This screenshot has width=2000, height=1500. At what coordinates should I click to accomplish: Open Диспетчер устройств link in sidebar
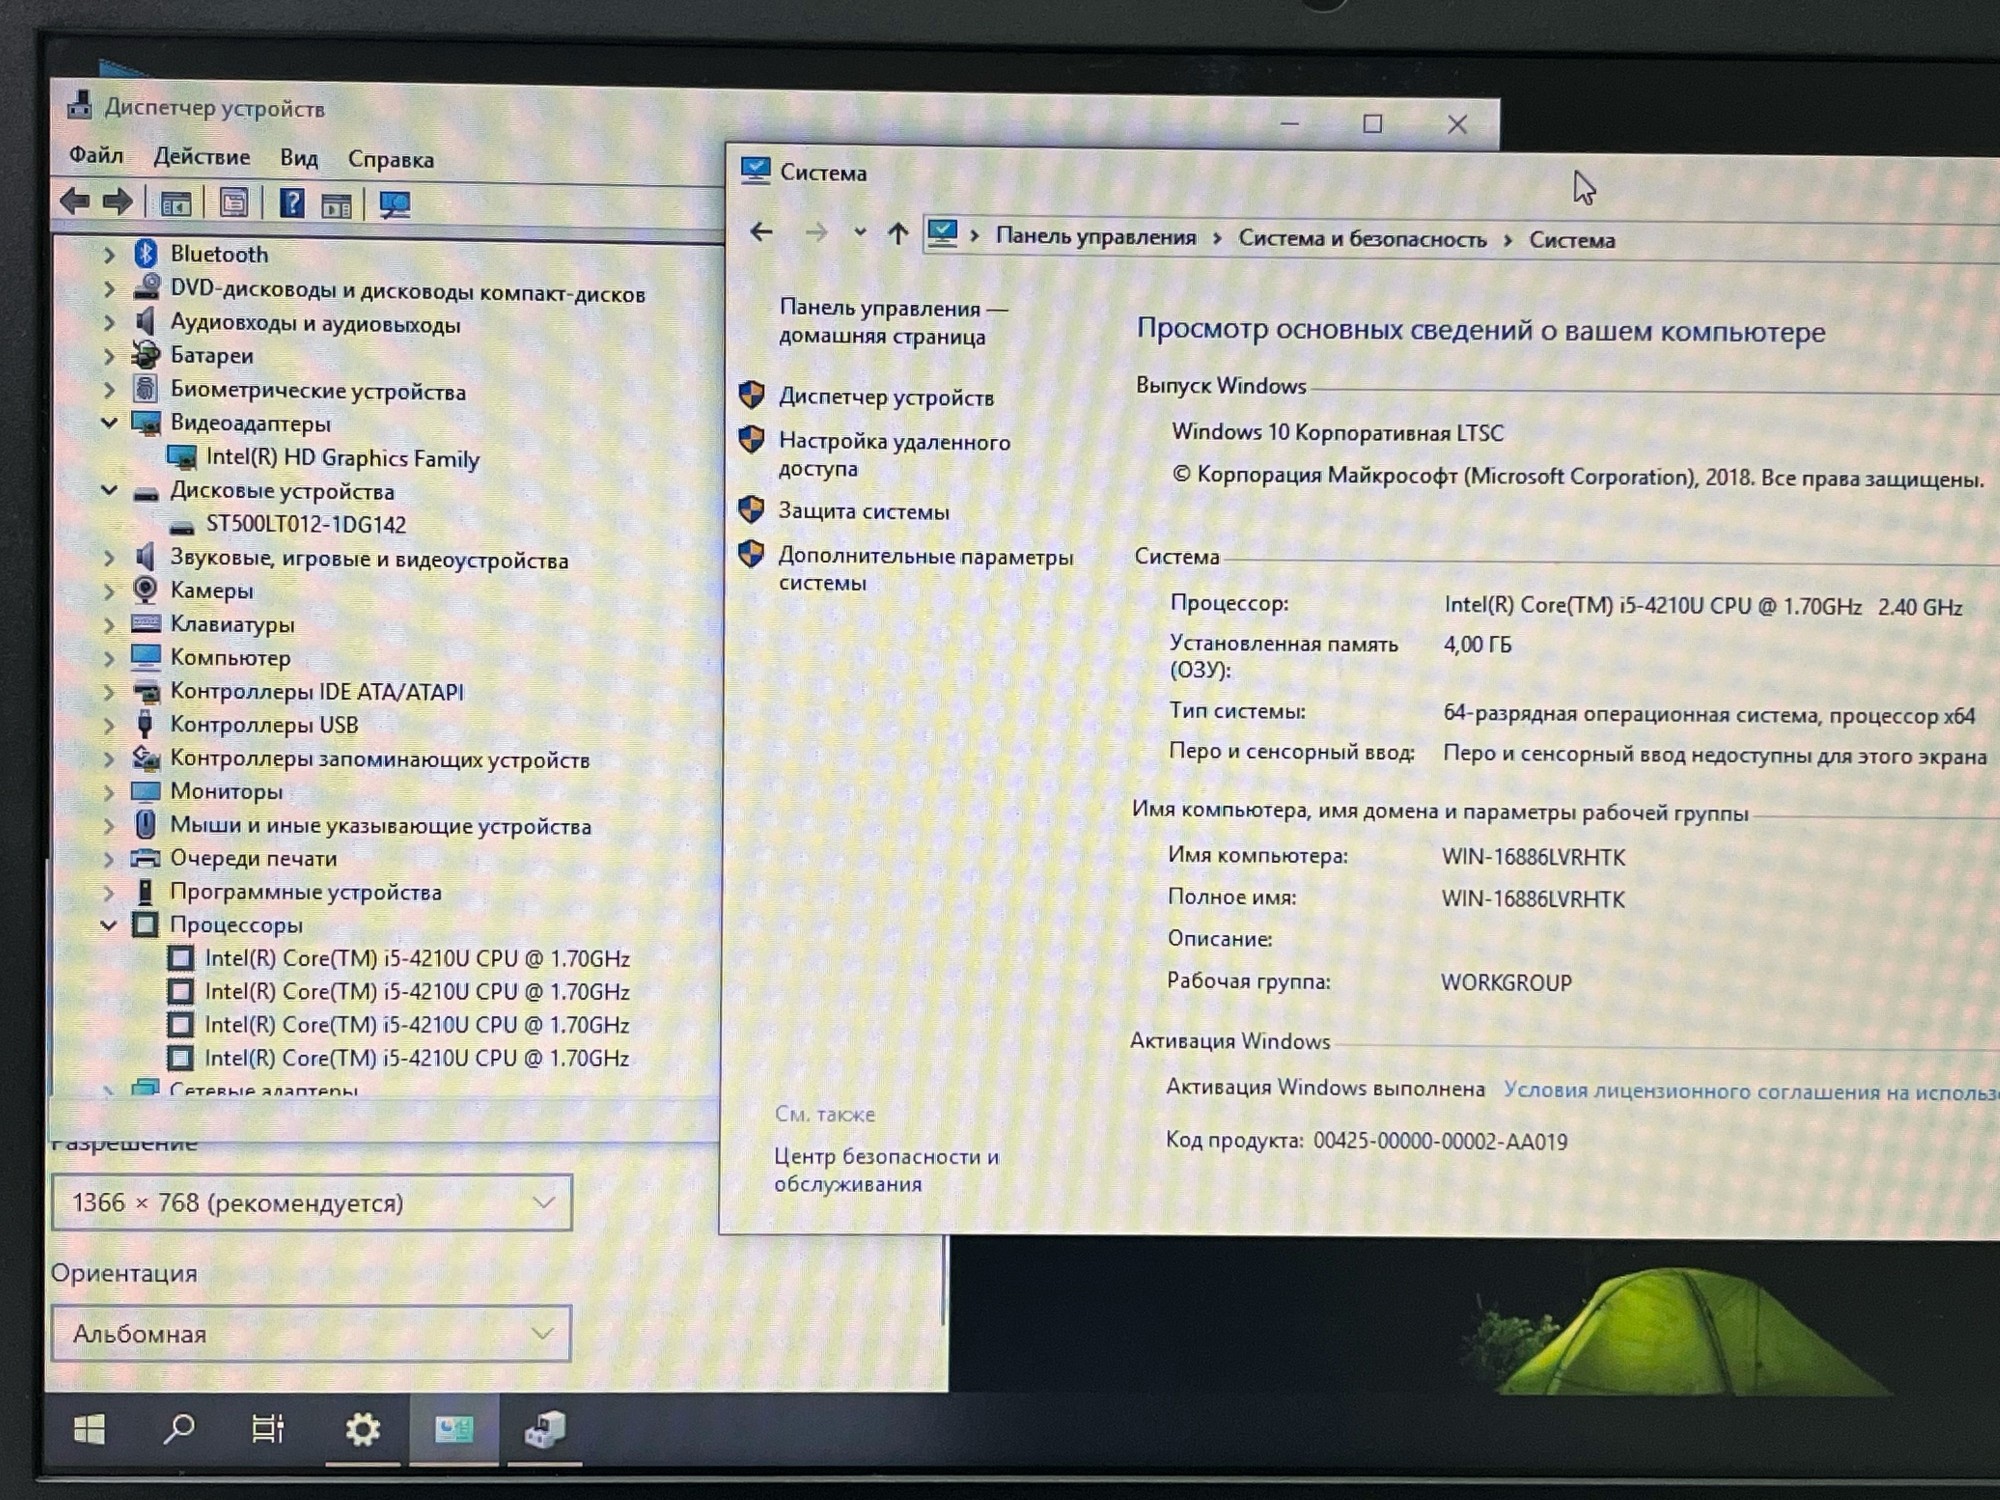pyautogui.click(x=886, y=397)
